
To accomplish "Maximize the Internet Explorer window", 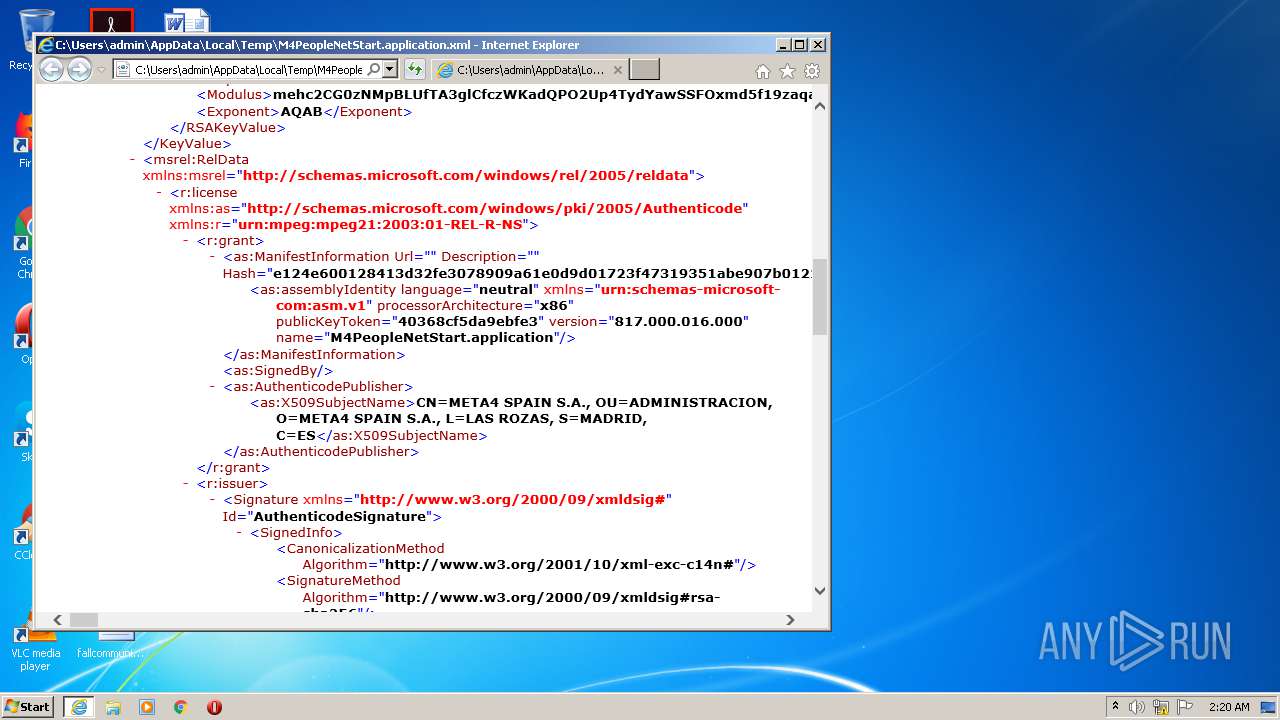I will [799, 45].
